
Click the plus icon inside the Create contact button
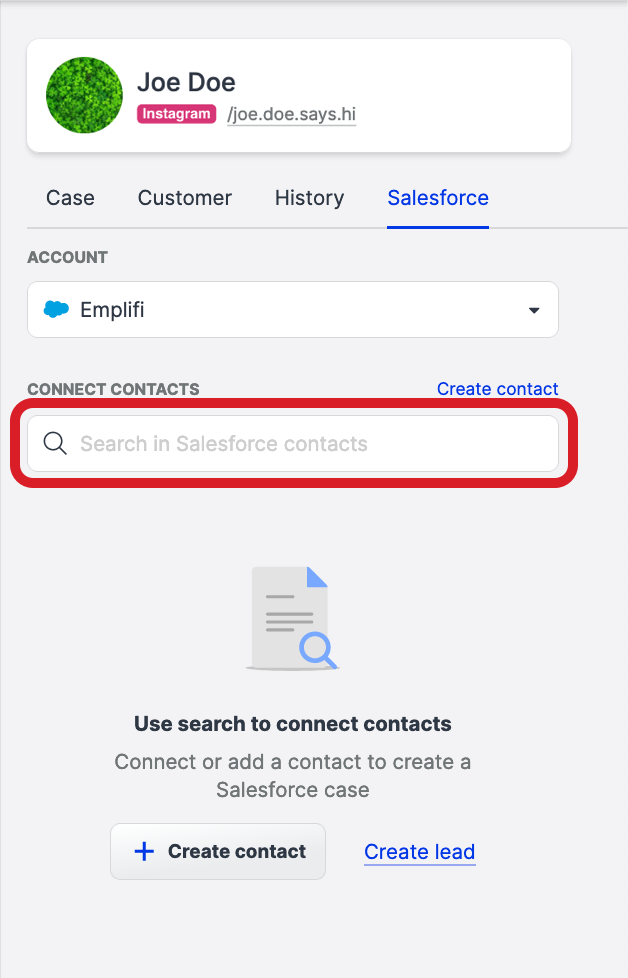tap(145, 851)
